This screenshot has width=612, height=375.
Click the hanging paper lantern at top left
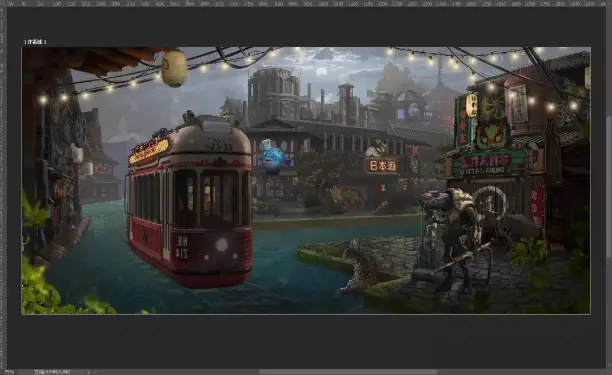(x=174, y=68)
